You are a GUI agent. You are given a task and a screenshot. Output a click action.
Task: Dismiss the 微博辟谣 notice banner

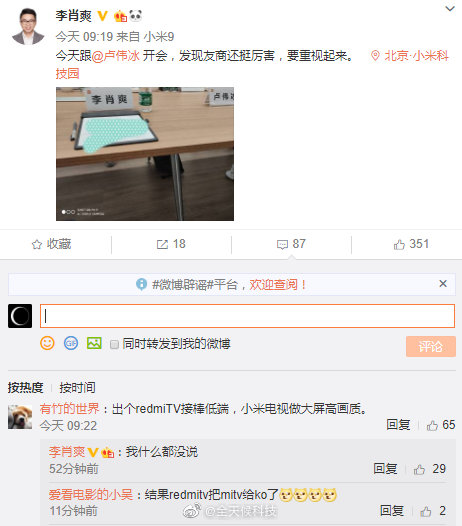(x=443, y=284)
